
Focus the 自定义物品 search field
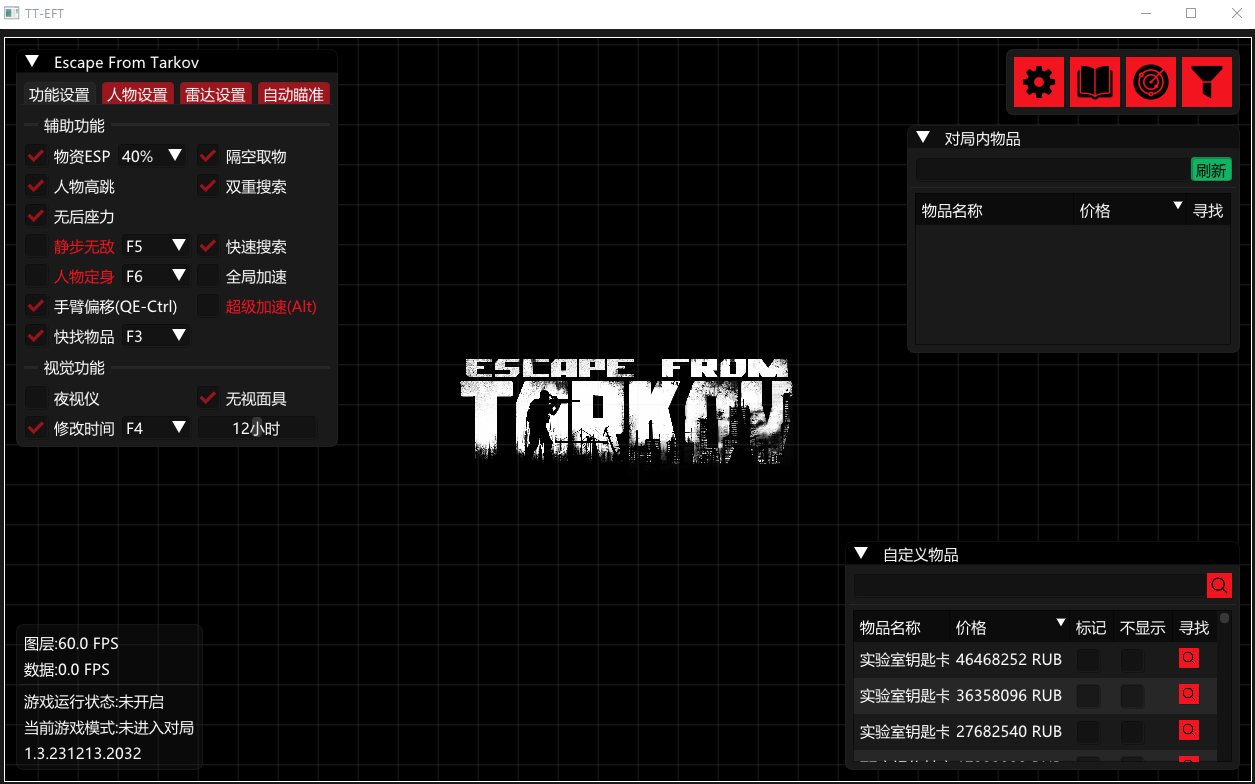click(1029, 586)
